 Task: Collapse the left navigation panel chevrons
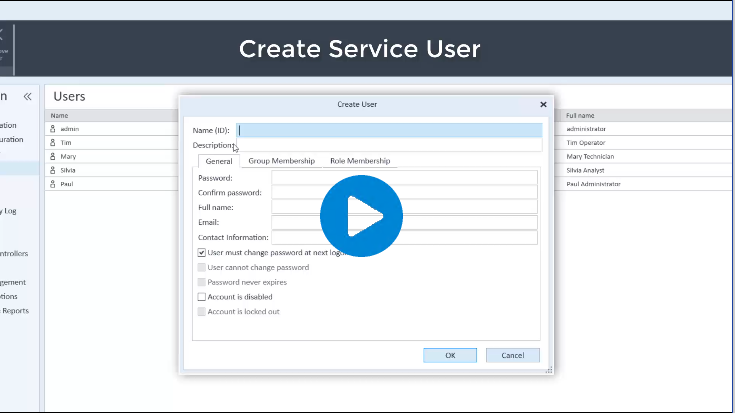(28, 97)
